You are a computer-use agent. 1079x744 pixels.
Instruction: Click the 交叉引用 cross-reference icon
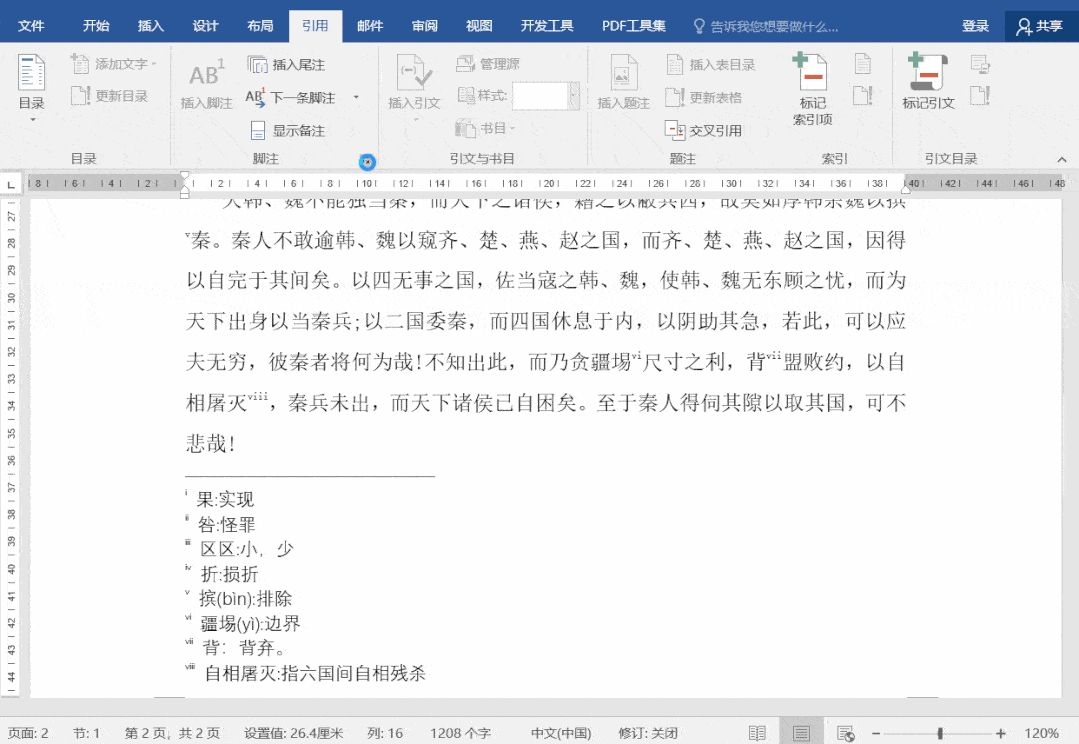click(x=675, y=130)
